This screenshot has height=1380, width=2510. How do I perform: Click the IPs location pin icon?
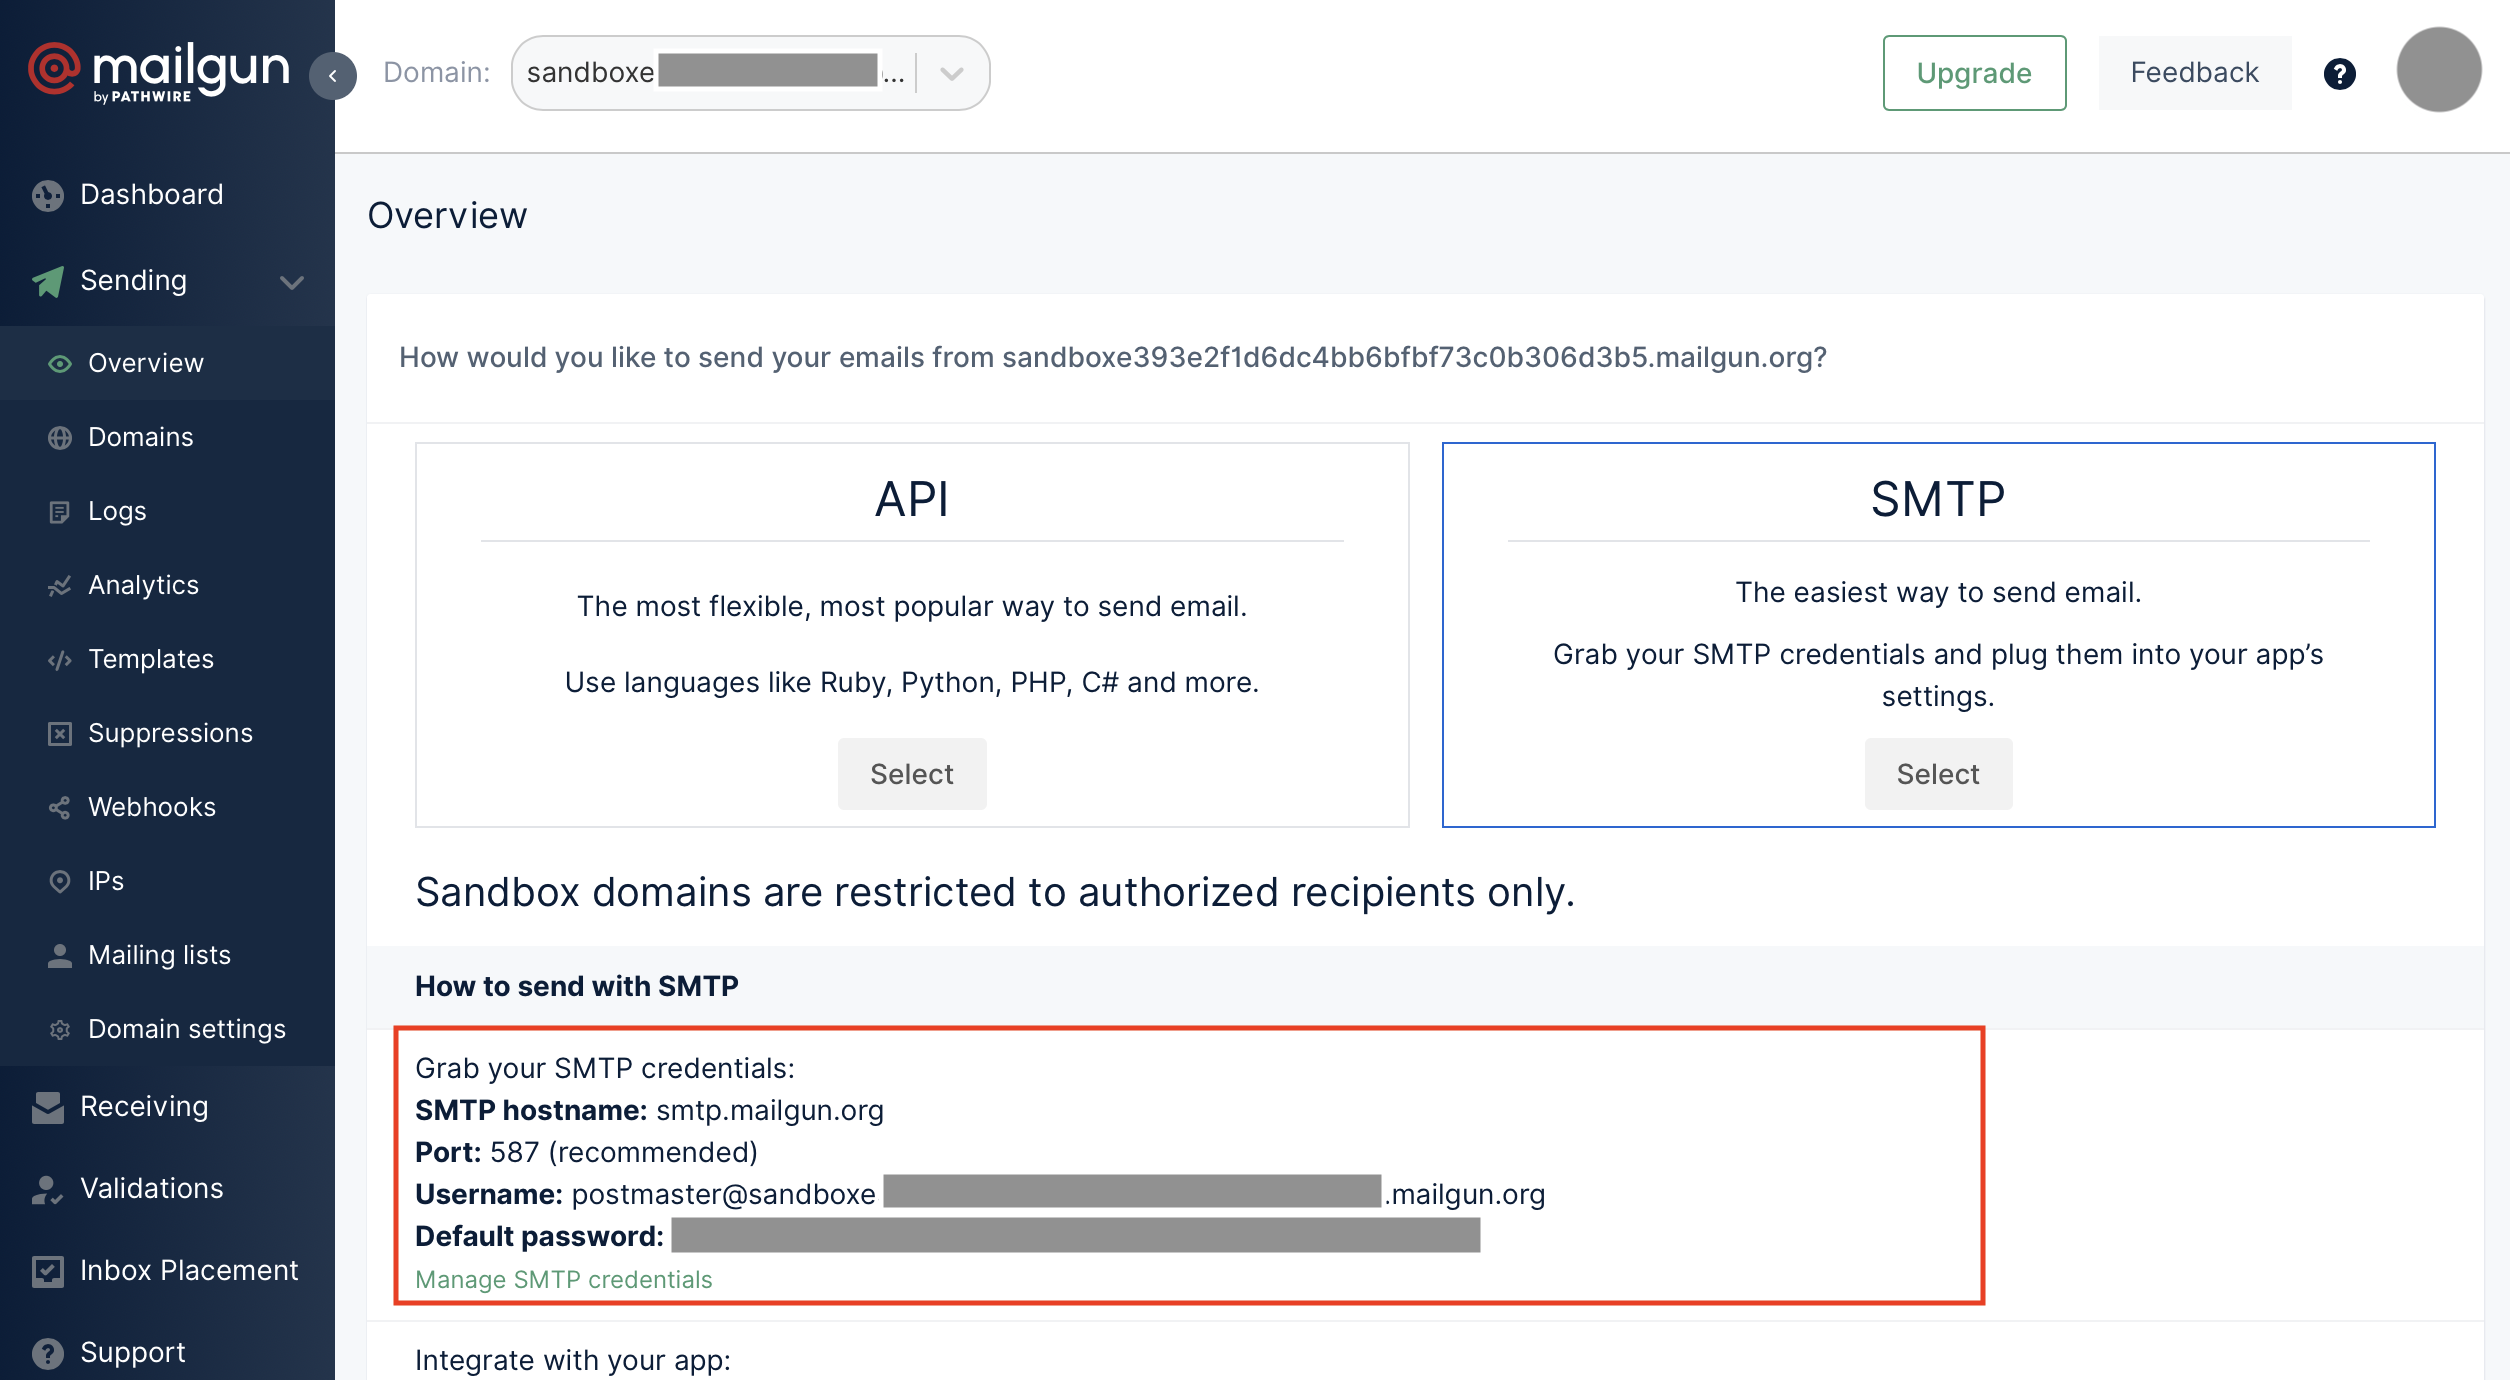click(x=60, y=881)
